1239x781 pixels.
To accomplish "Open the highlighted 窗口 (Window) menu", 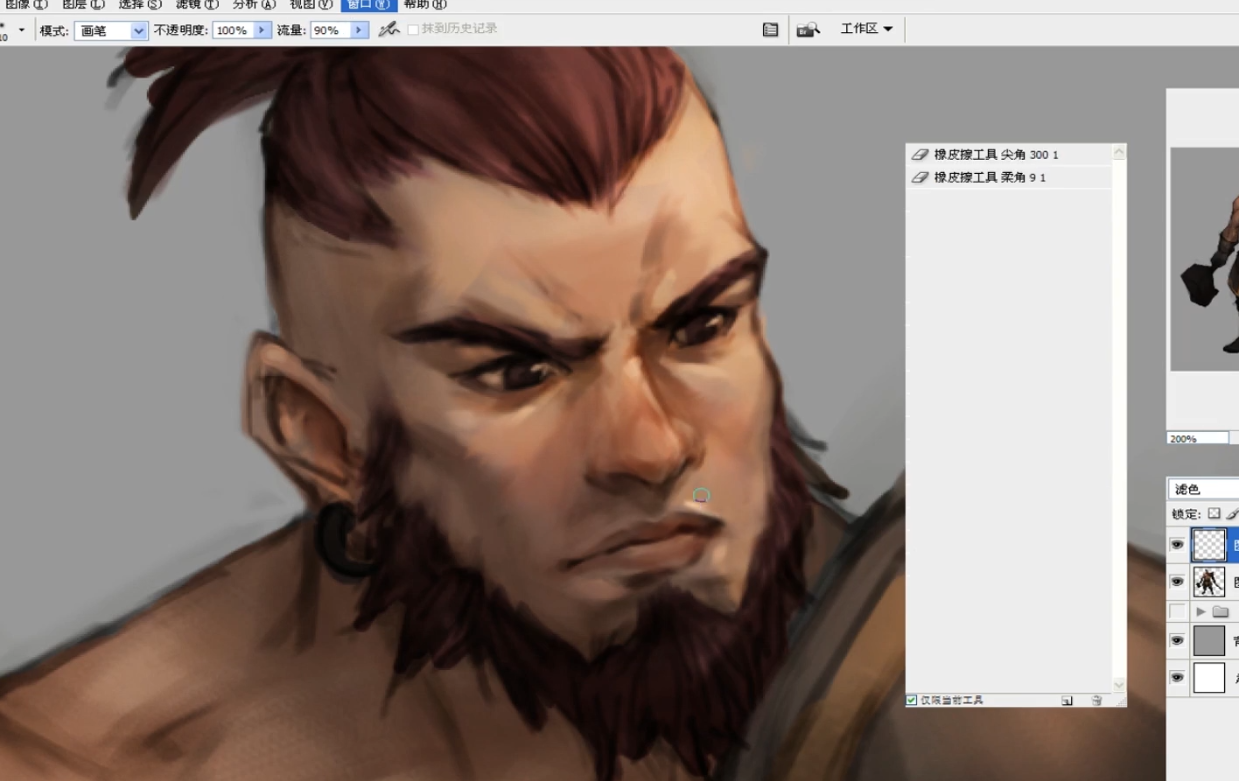I will [369, 5].
